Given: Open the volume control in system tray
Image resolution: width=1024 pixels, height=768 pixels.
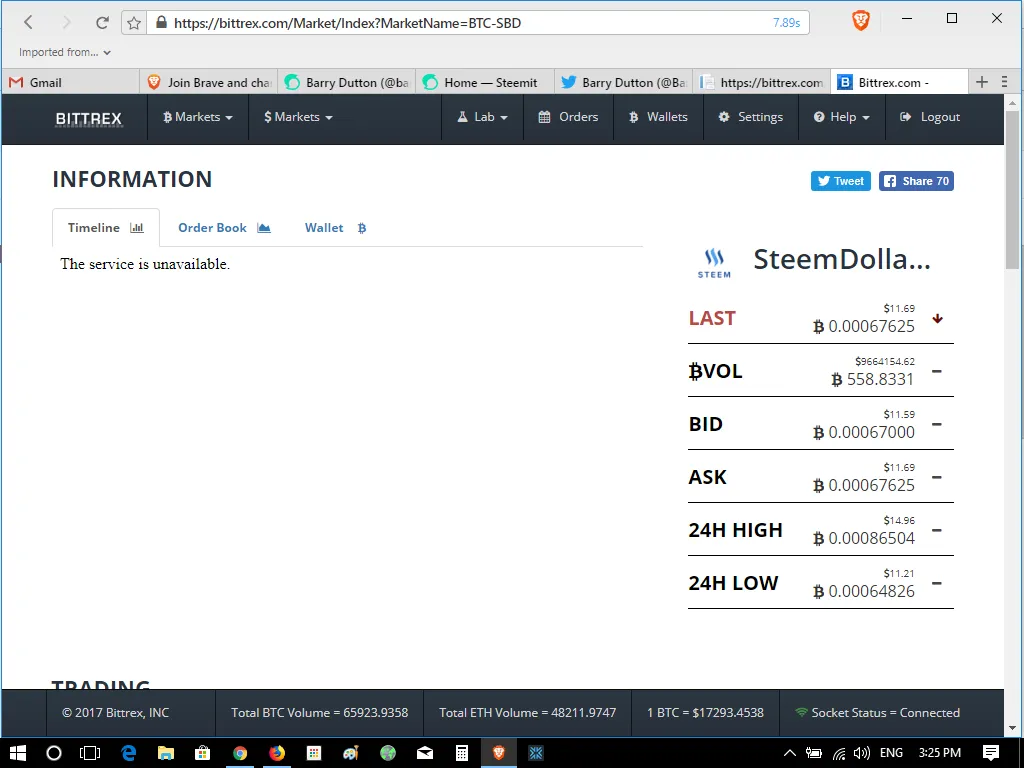Looking at the screenshot, I should click(861, 753).
